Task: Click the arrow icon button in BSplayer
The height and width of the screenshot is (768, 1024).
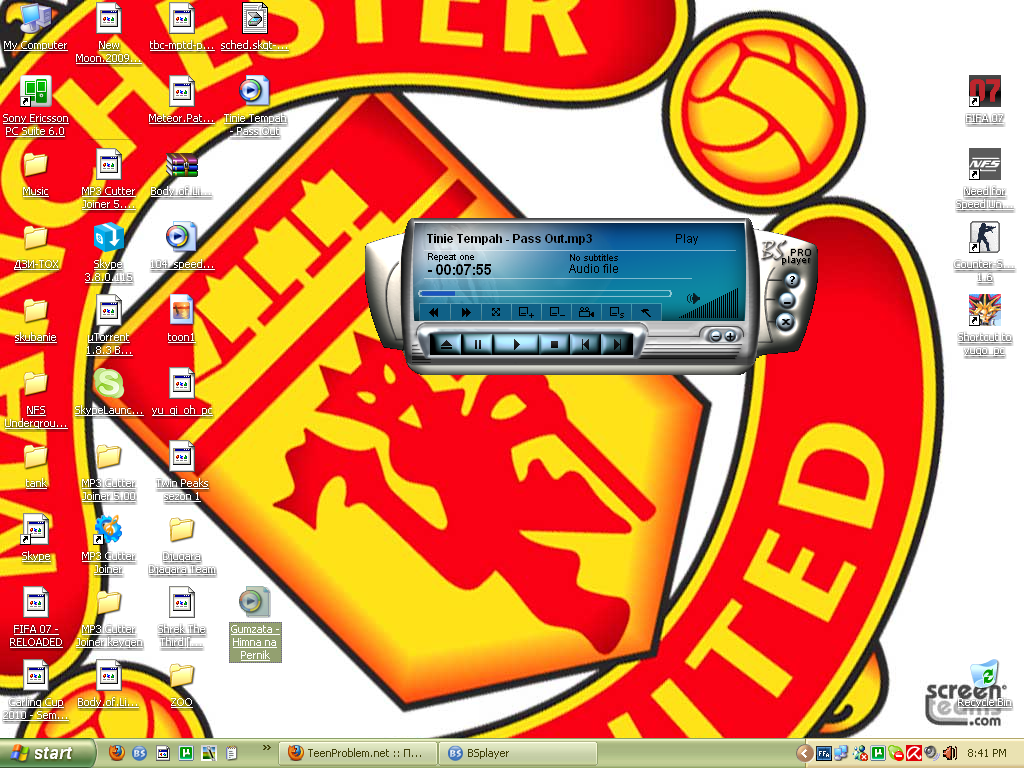Action: [646, 313]
